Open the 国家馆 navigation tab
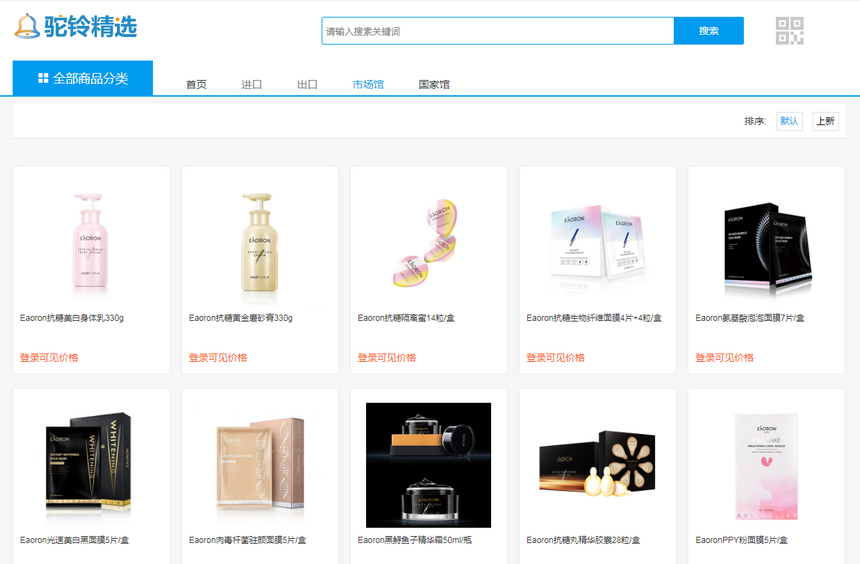 [434, 85]
